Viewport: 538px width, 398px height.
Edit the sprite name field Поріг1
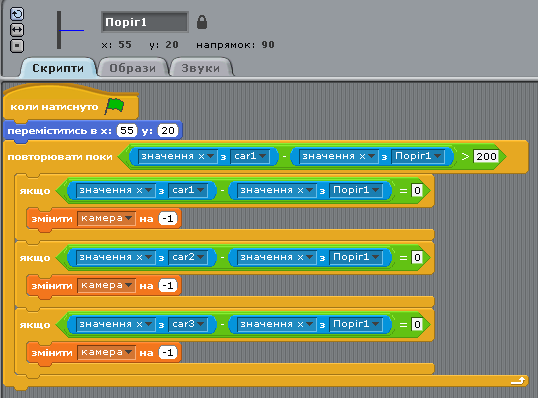click(x=145, y=22)
